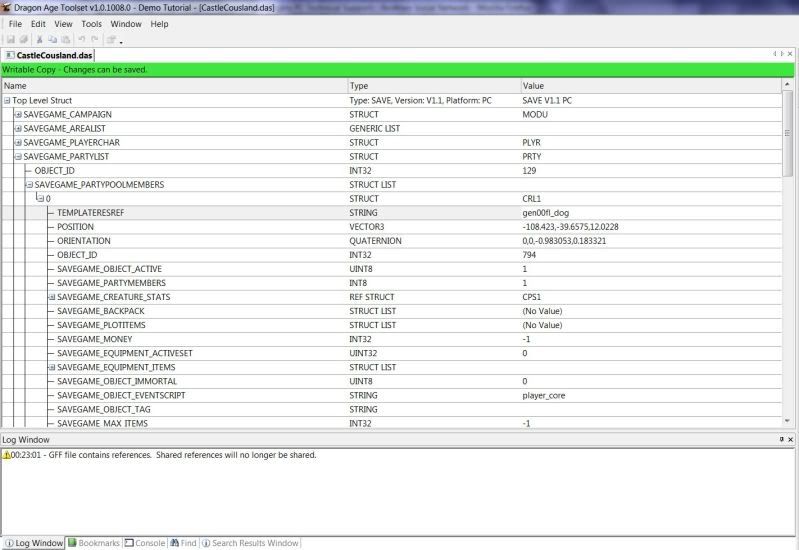Select the SAVEGAME_OBJECT_IMMORTAL row
799x550 pixels.
(x=391, y=381)
